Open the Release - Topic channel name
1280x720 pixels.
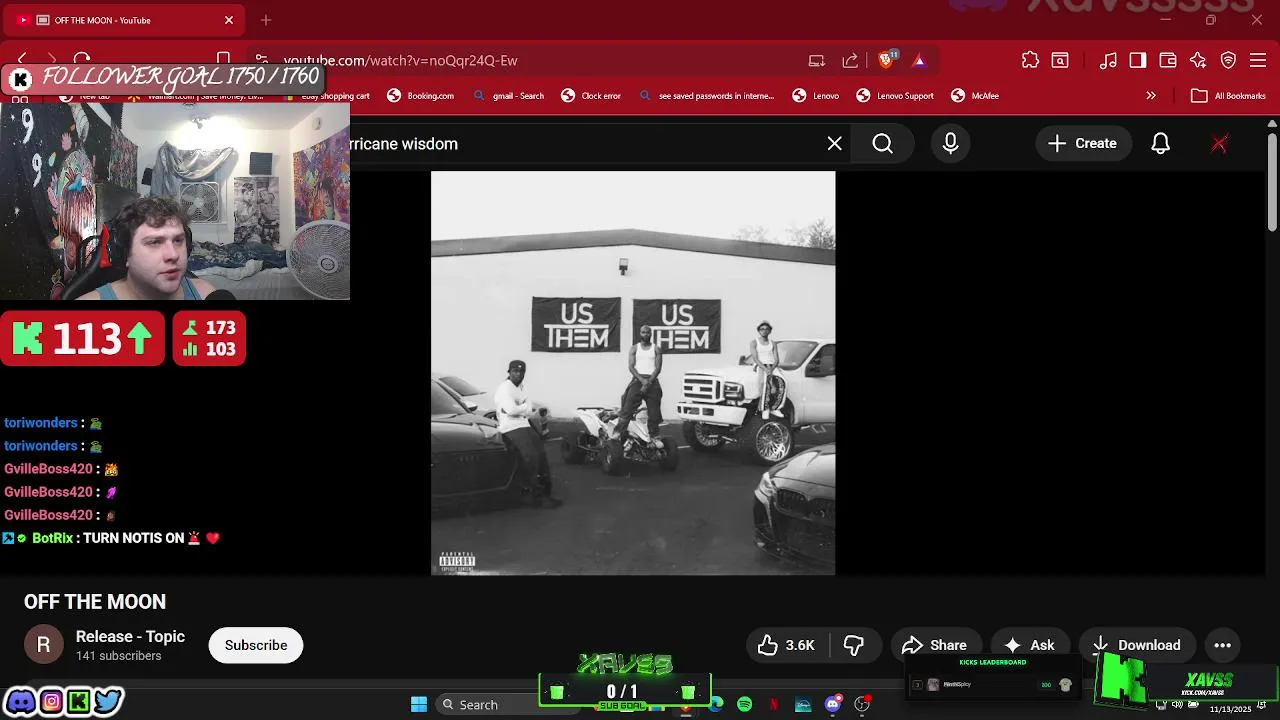click(x=130, y=637)
